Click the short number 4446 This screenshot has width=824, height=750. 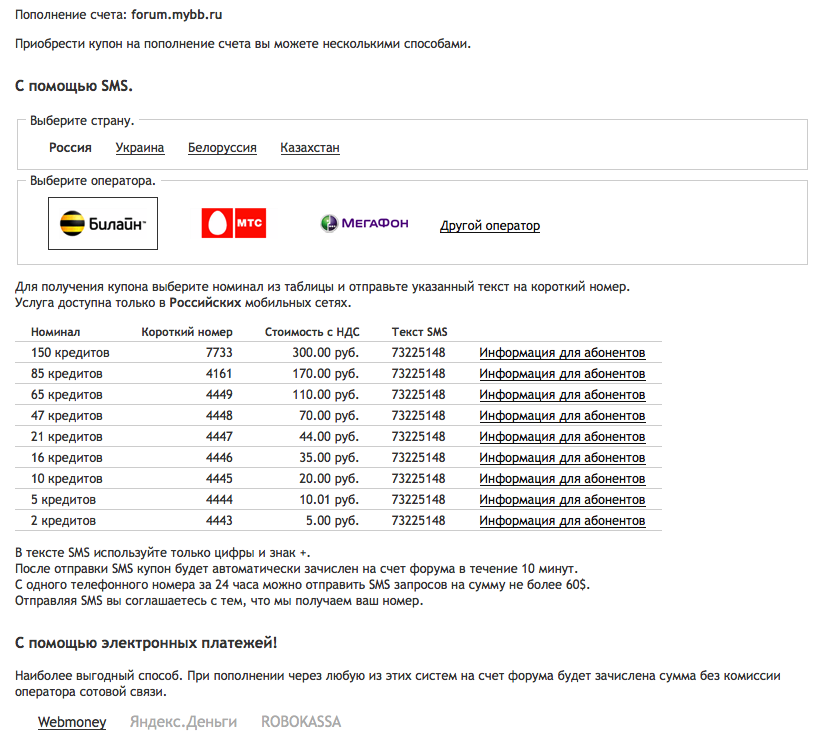tap(219, 458)
